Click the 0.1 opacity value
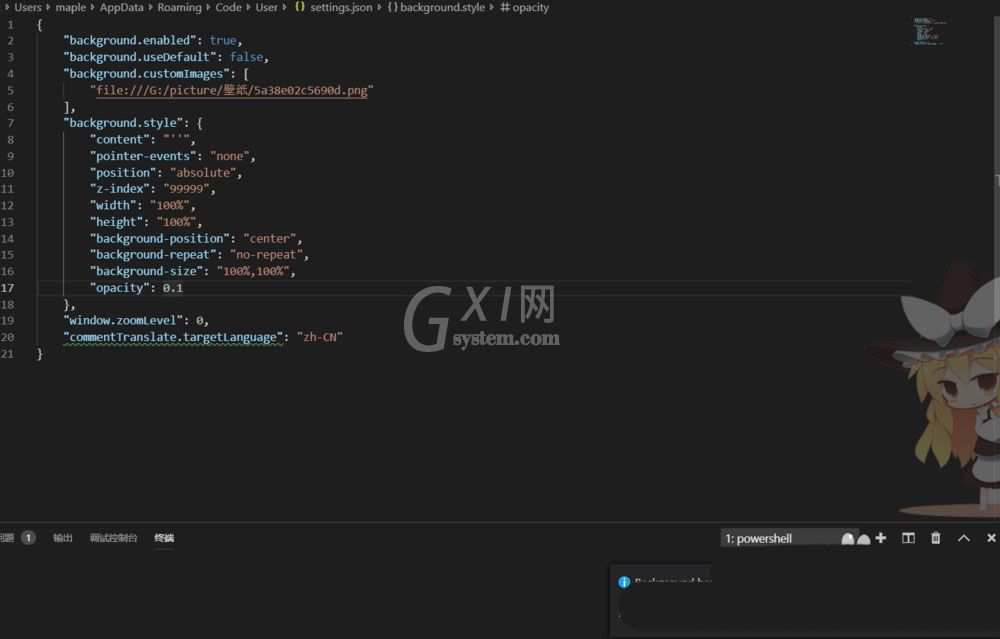The width and height of the screenshot is (1000, 639). coord(173,288)
